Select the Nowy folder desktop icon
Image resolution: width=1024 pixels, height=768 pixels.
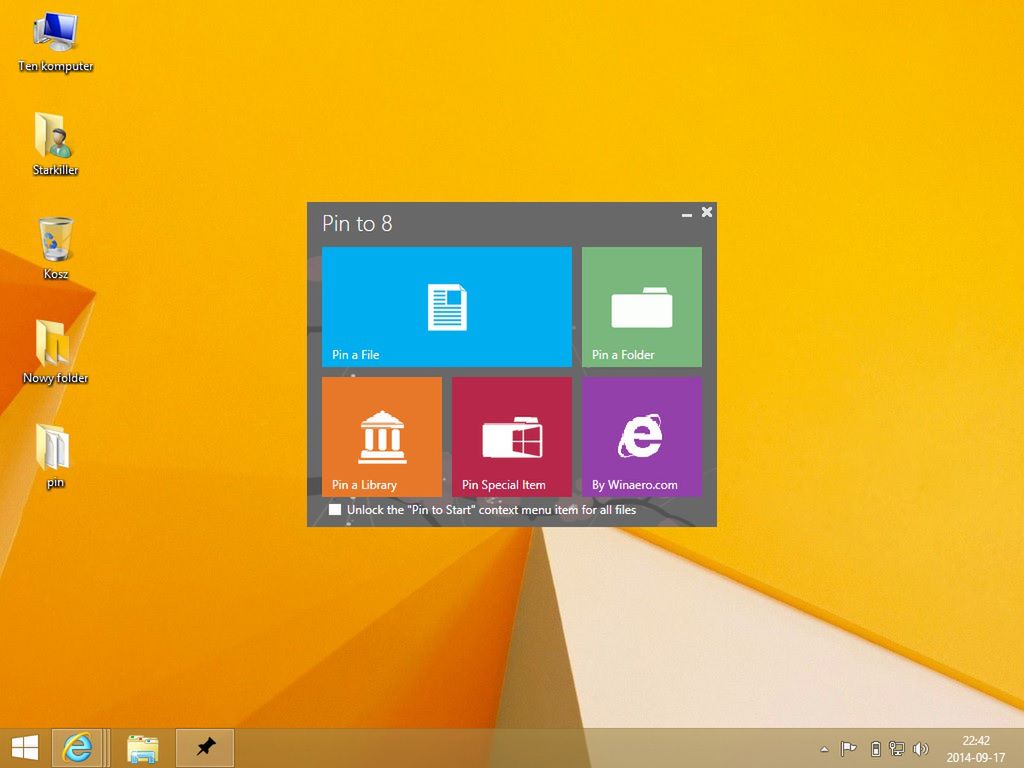56,352
